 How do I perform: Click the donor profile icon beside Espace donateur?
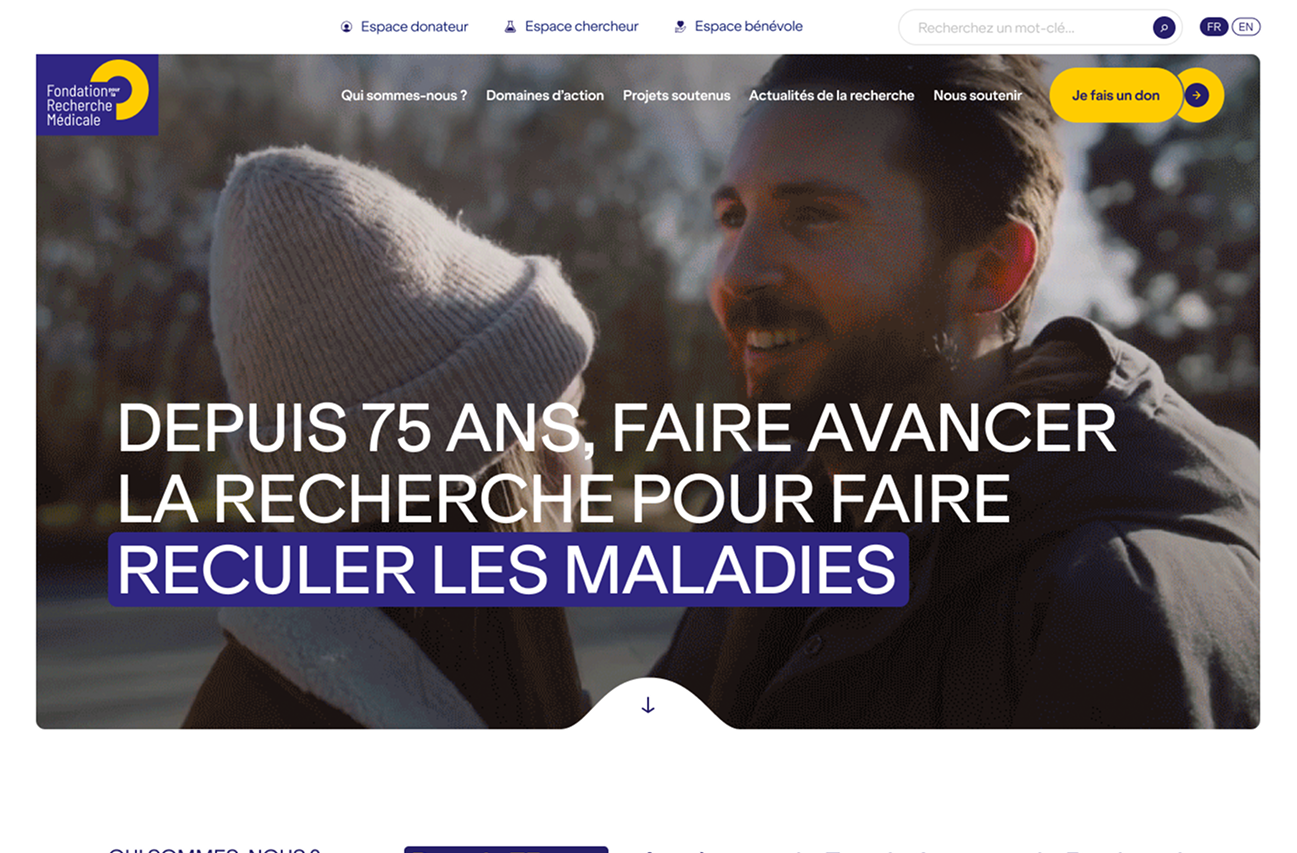click(346, 27)
